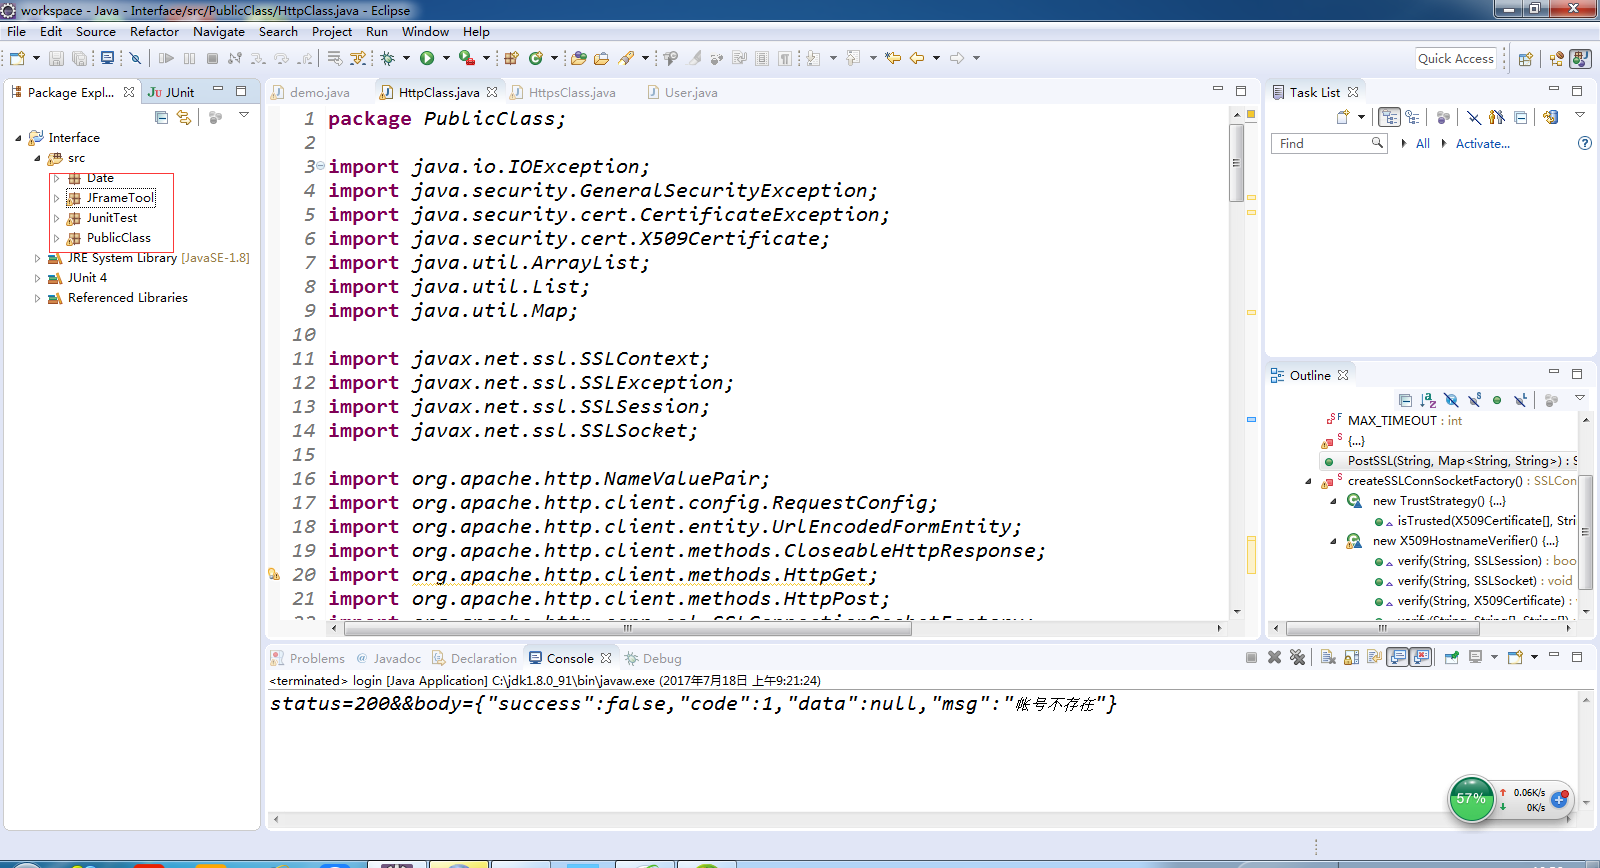Switch to the Problems tab
This screenshot has height=868, width=1600.
(x=308, y=658)
